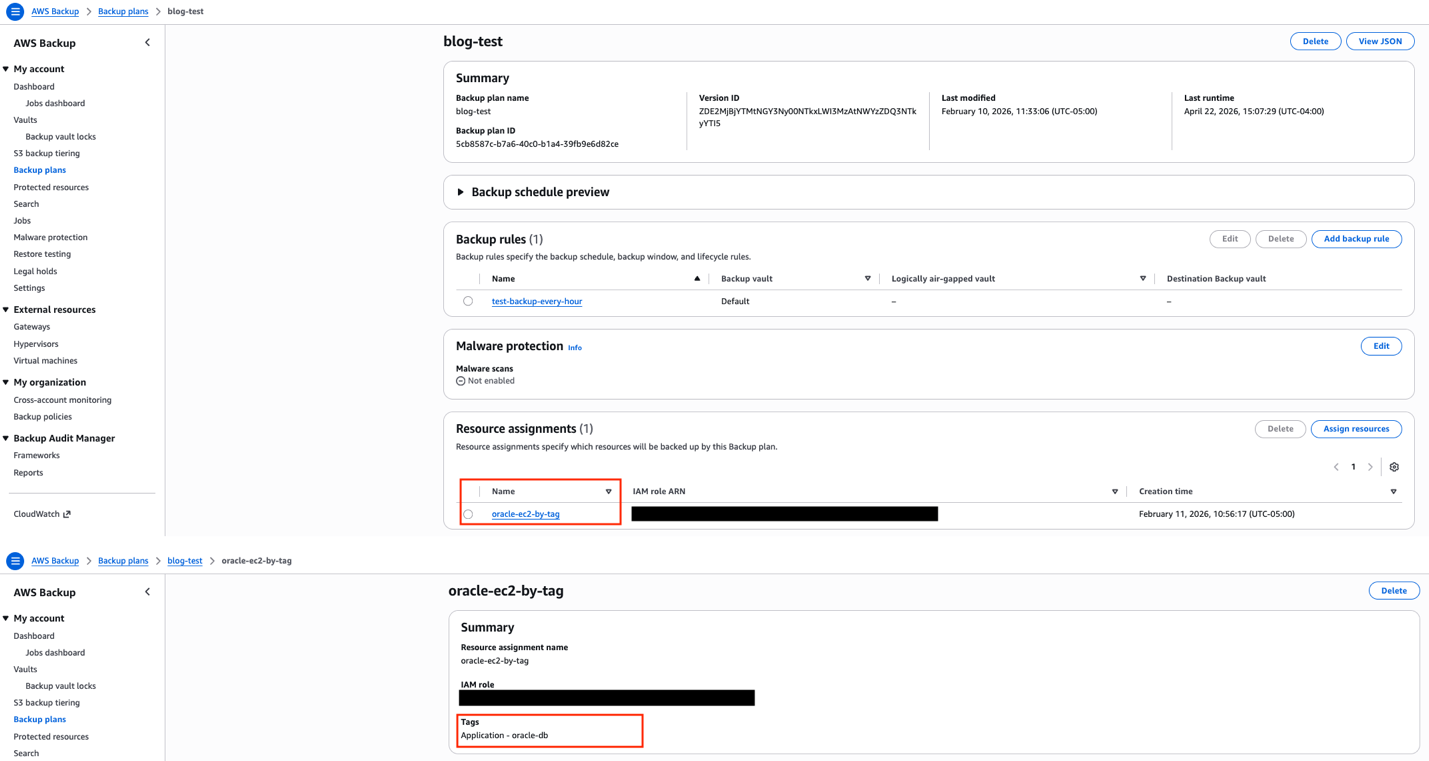Click Delete in the Backup rules section
The image size is (1429, 761).
click(x=1280, y=239)
